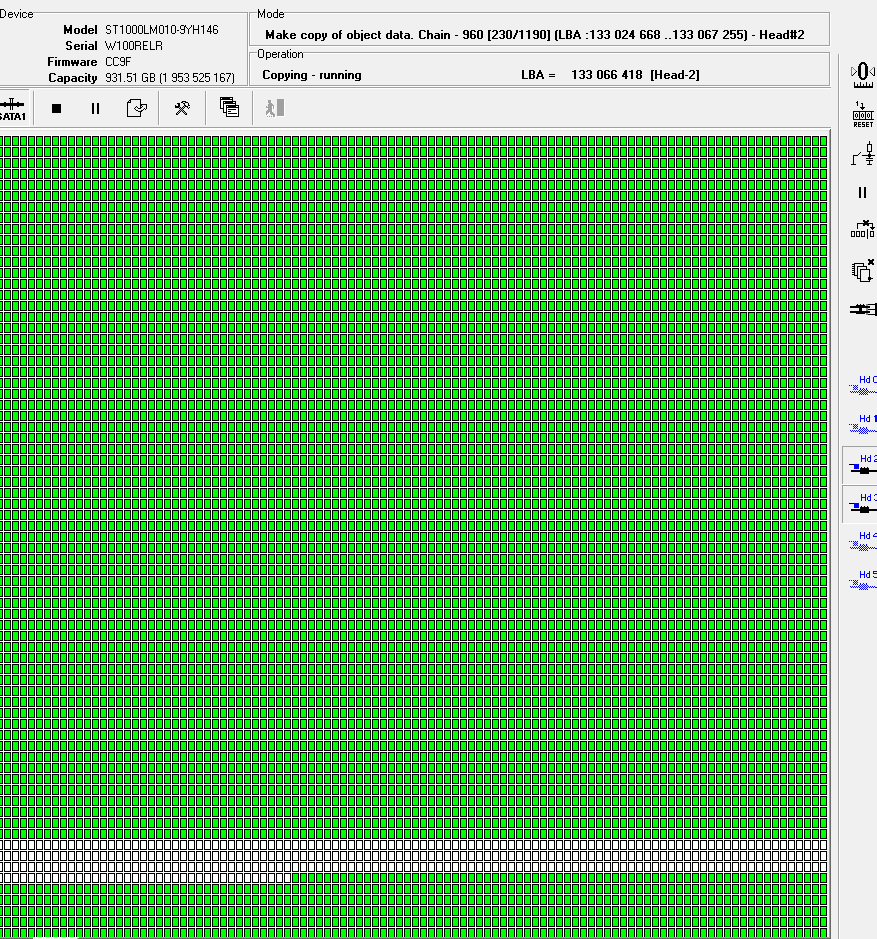Click the serial number W100RELR
Image resolution: width=877 pixels, height=939 pixels.
tap(134, 46)
